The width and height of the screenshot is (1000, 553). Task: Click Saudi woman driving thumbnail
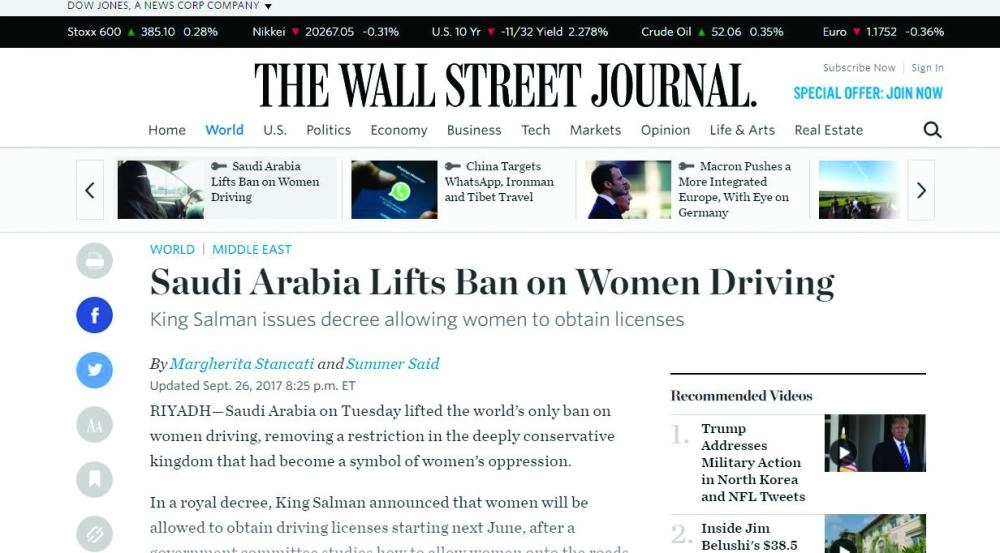coord(161,189)
